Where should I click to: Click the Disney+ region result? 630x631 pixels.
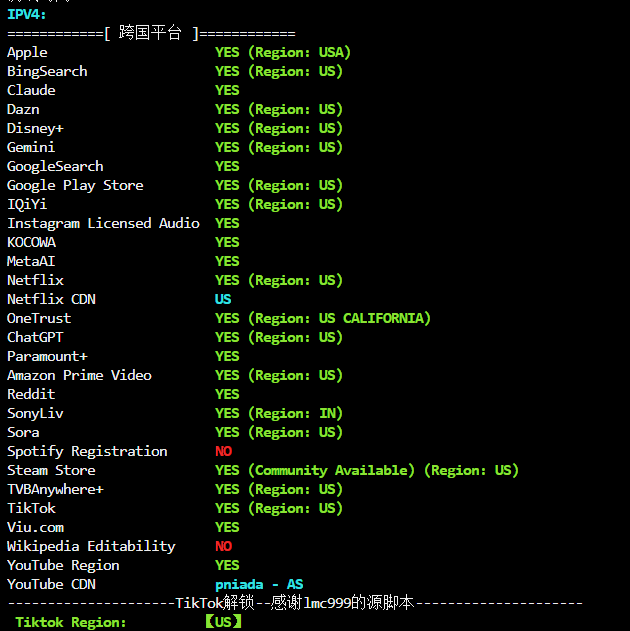click(279, 128)
